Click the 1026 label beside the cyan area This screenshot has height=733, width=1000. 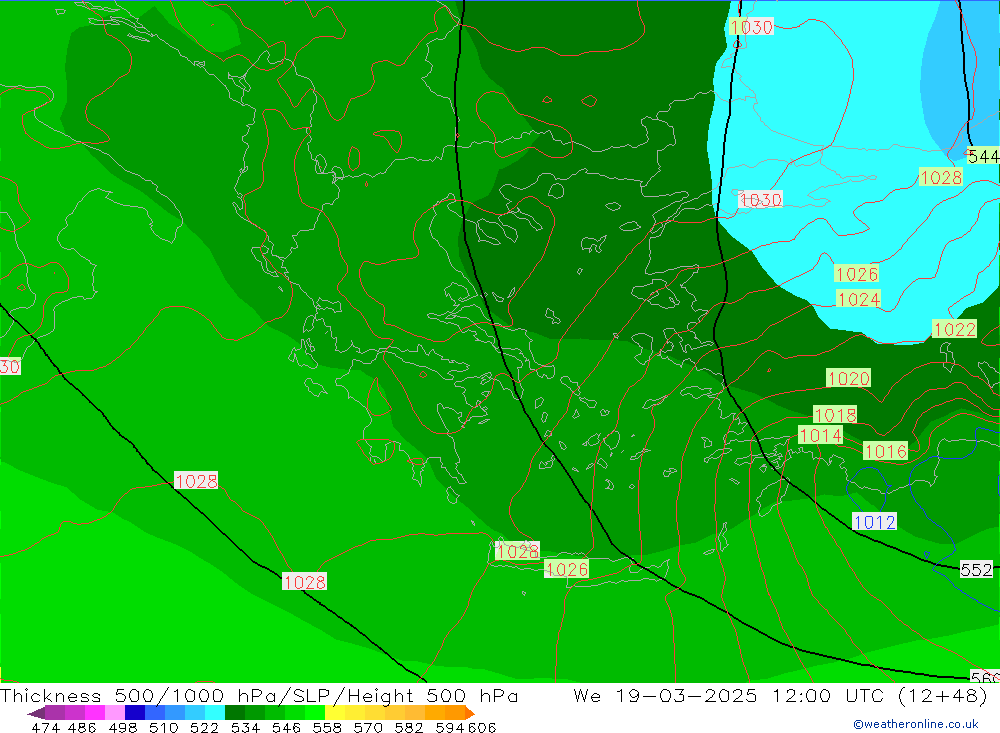[x=857, y=274]
